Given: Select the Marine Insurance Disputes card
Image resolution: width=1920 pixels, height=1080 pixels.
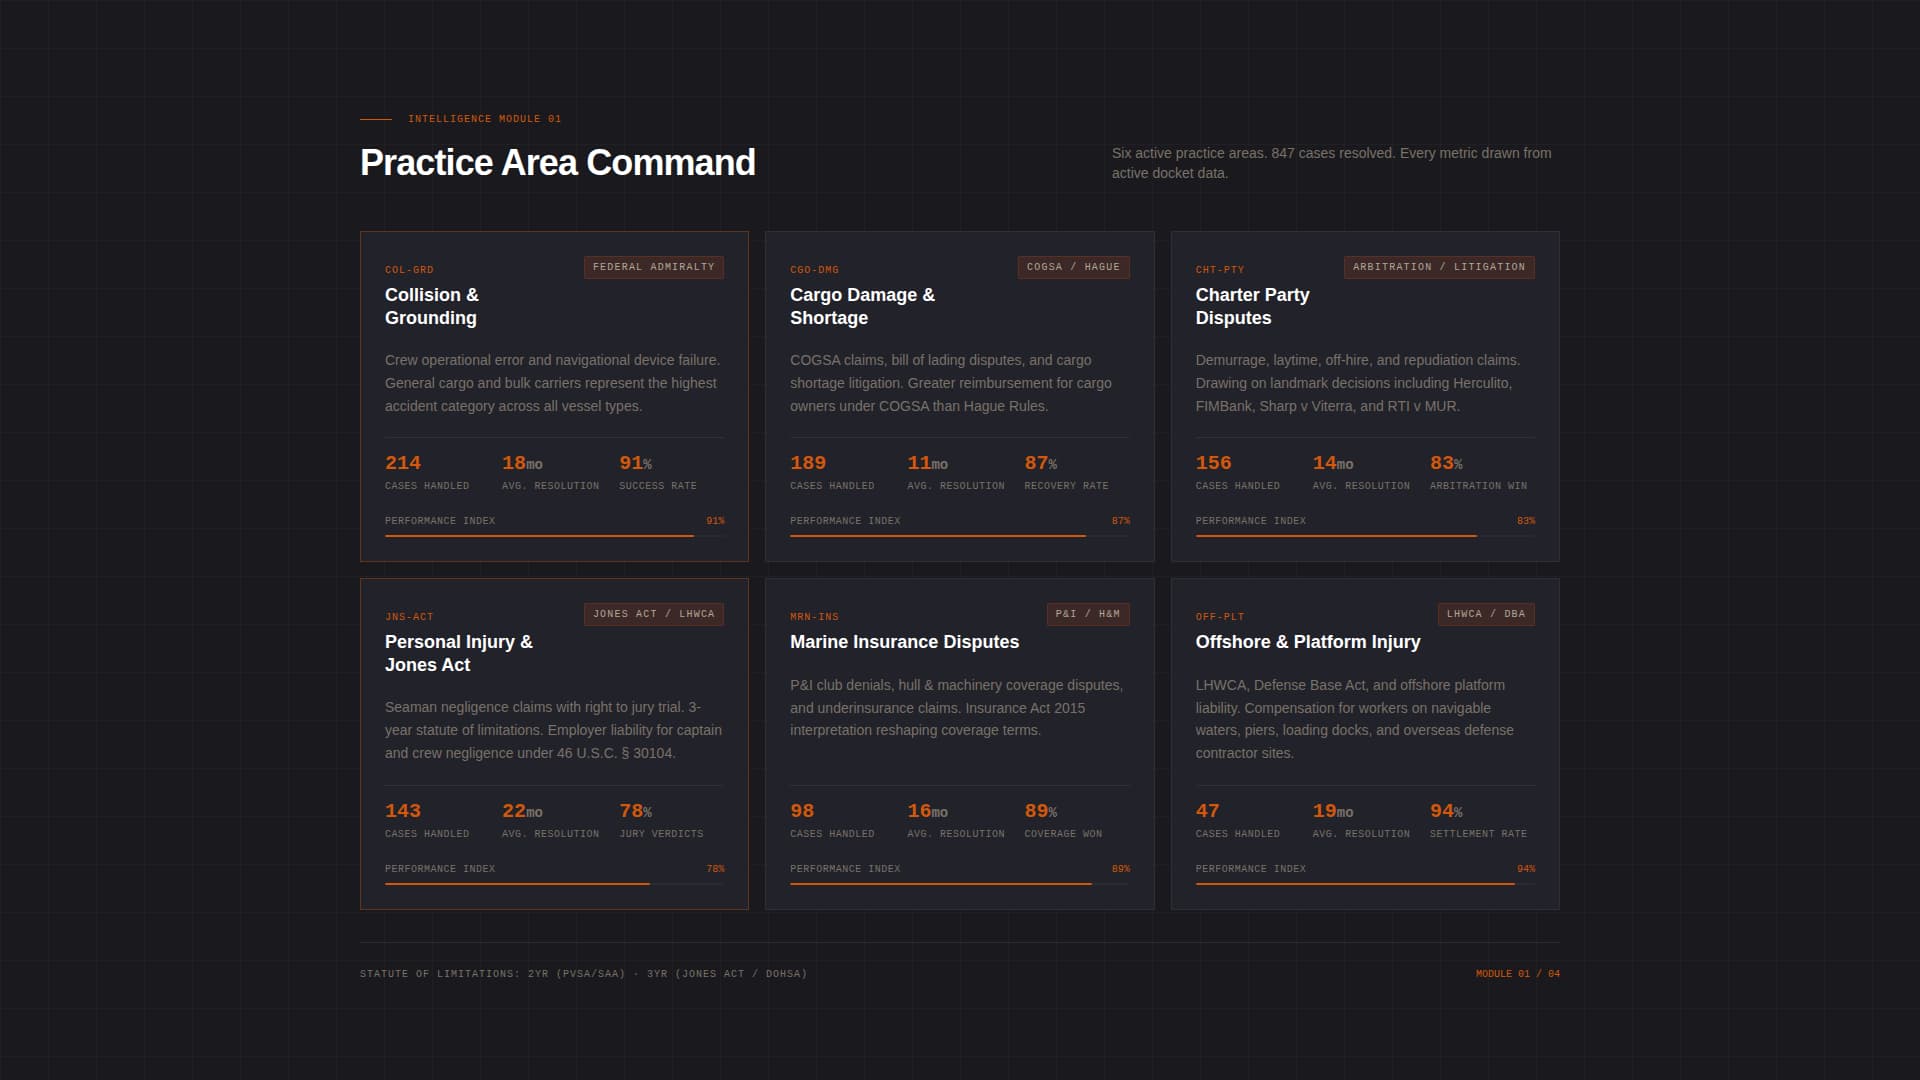Looking at the screenshot, I should (959, 744).
